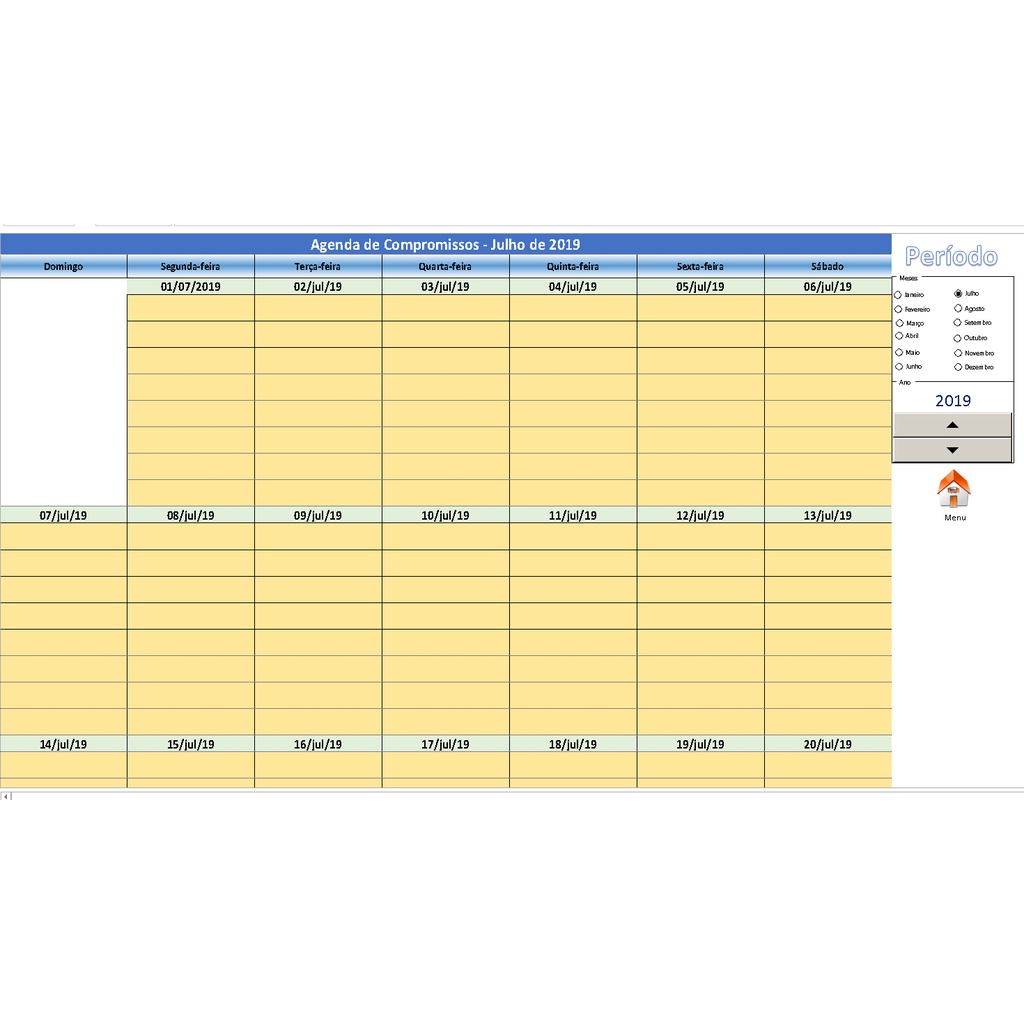The image size is (1024, 1024).
Task: Click the down arrow to decrease year
Action: click(x=952, y=449)
